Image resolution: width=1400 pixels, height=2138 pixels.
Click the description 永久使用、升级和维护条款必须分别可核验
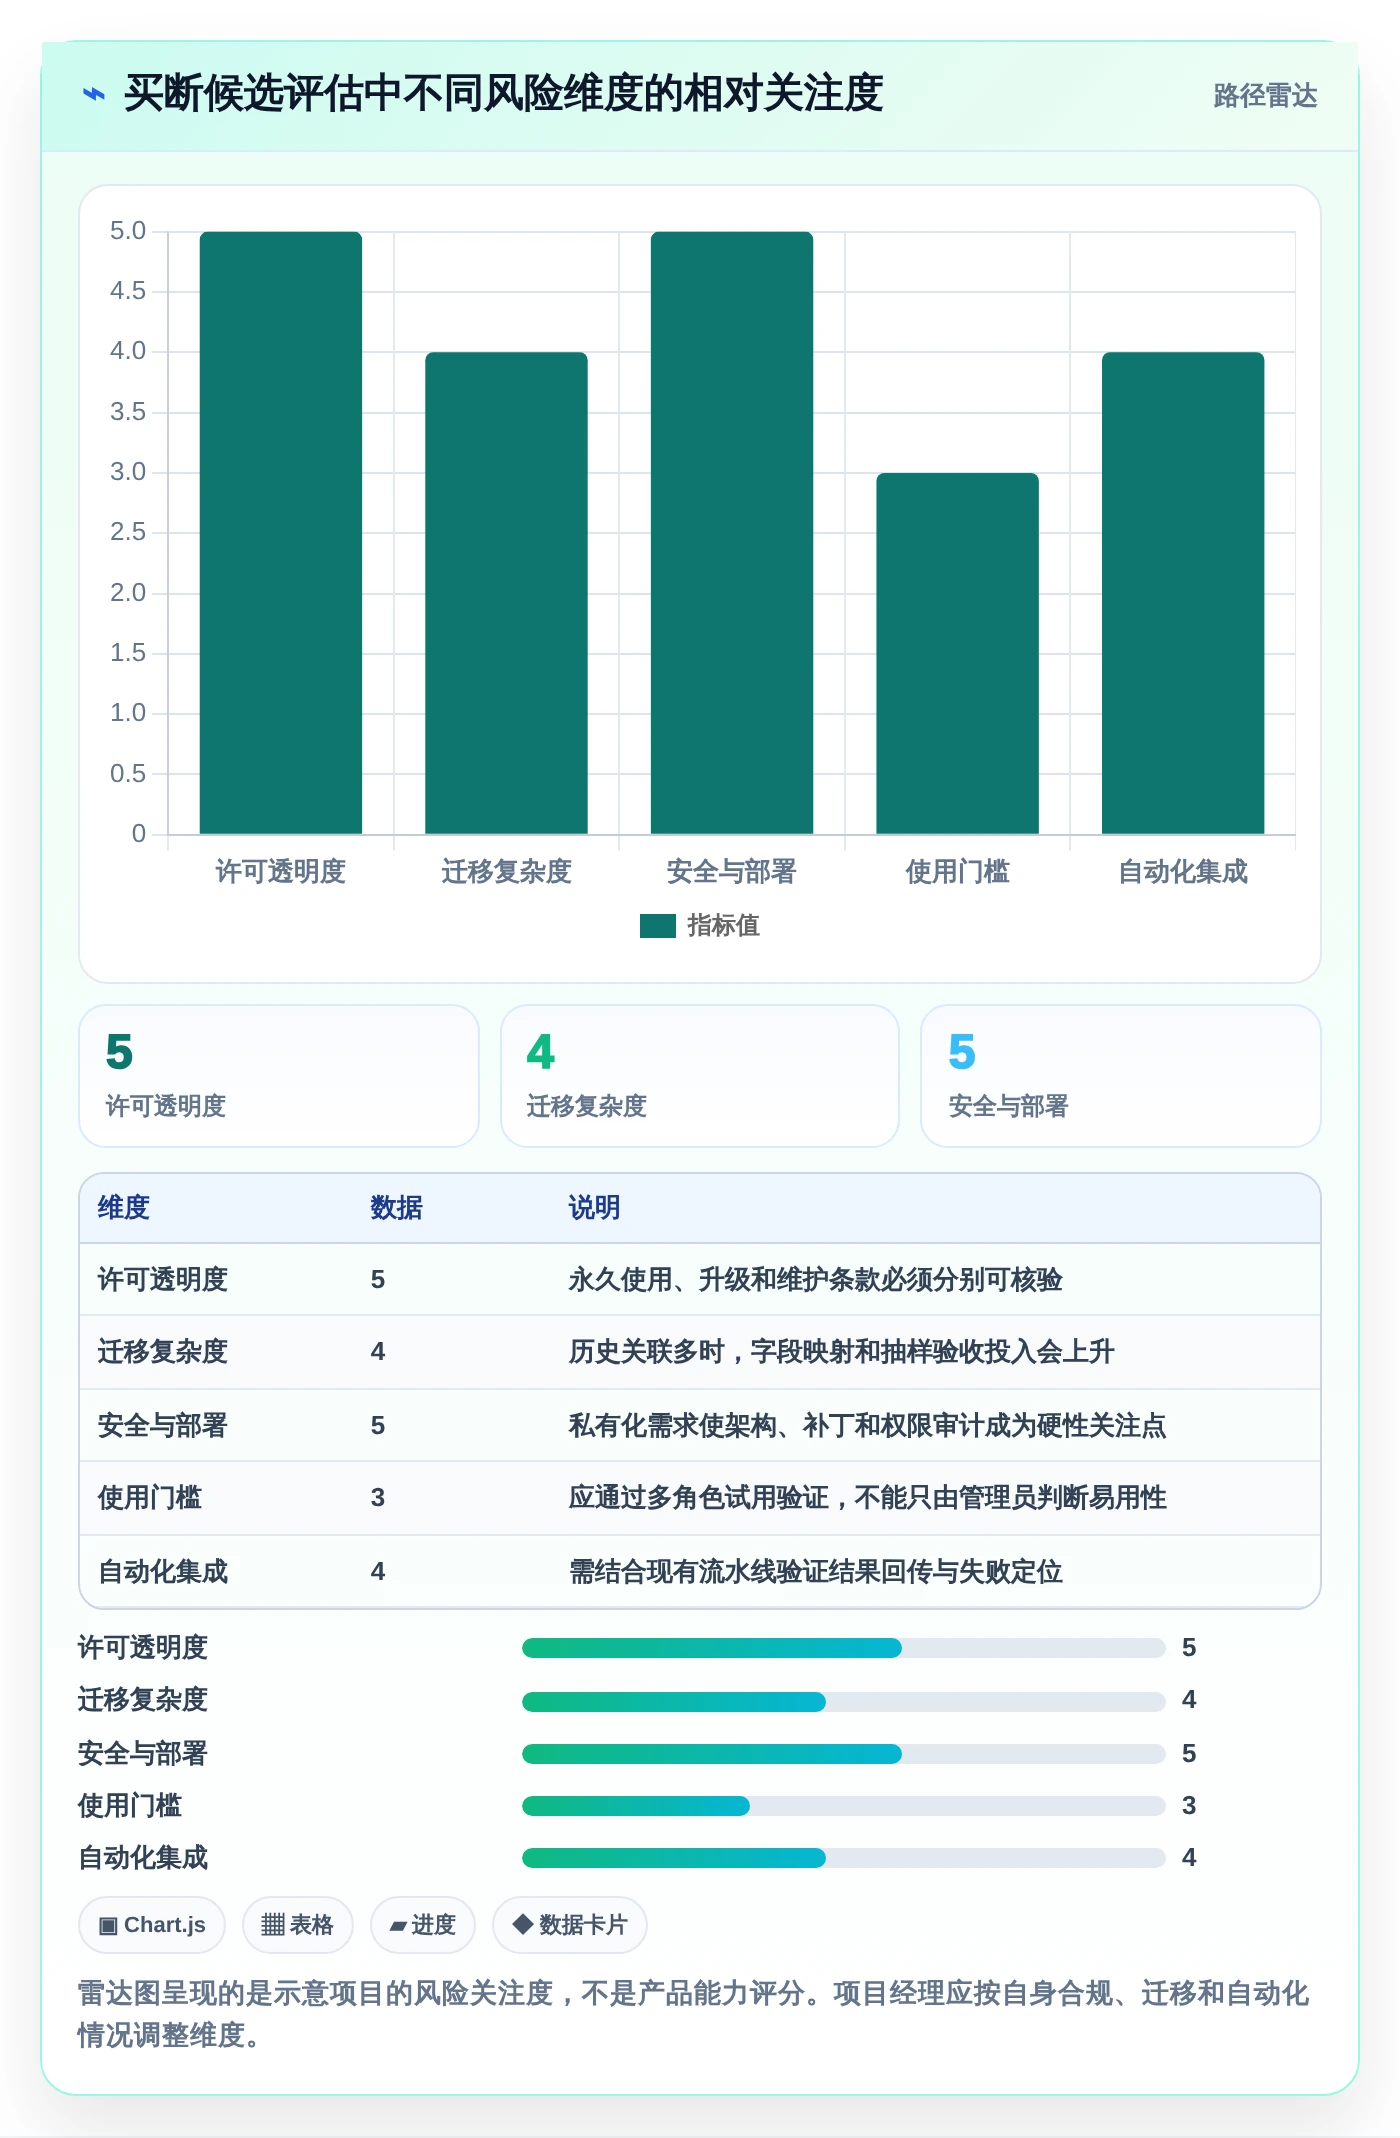click(816, 1280)
